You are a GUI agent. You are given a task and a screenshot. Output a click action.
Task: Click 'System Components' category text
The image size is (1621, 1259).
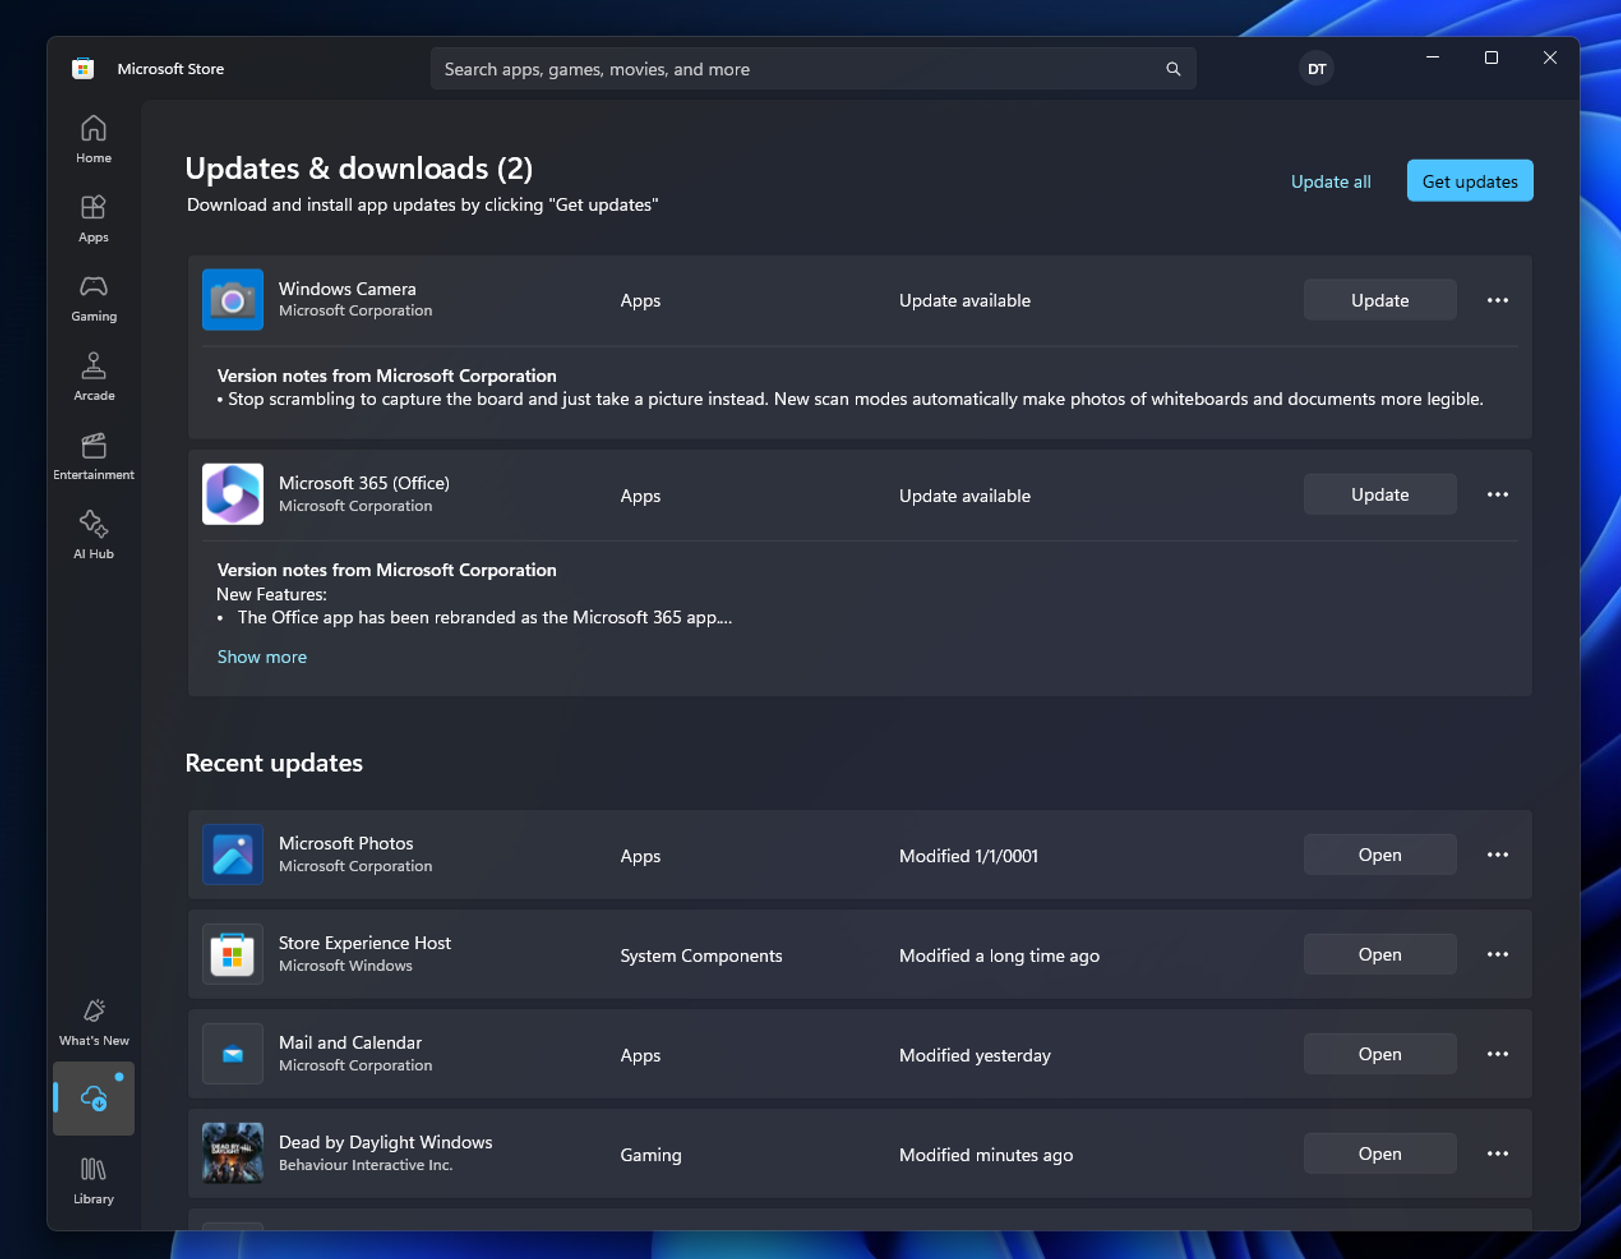click(701, 956)
